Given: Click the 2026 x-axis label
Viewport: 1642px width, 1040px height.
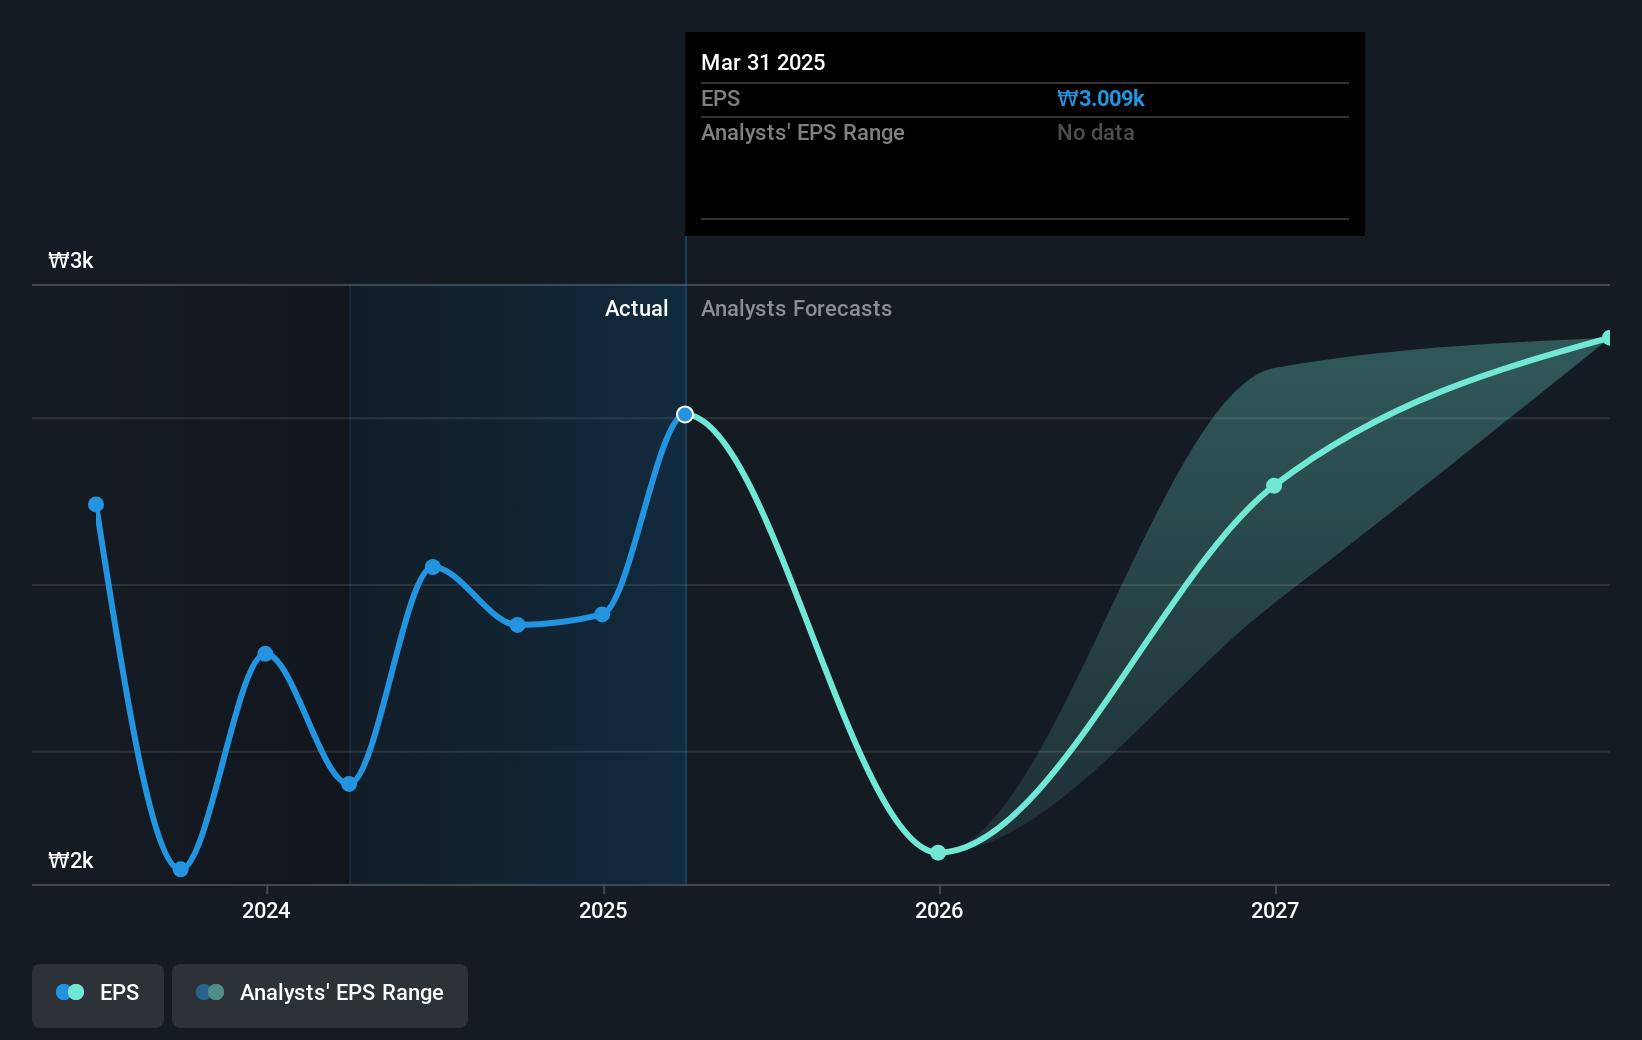Looking at the screenshot, I should pos(939,910).
